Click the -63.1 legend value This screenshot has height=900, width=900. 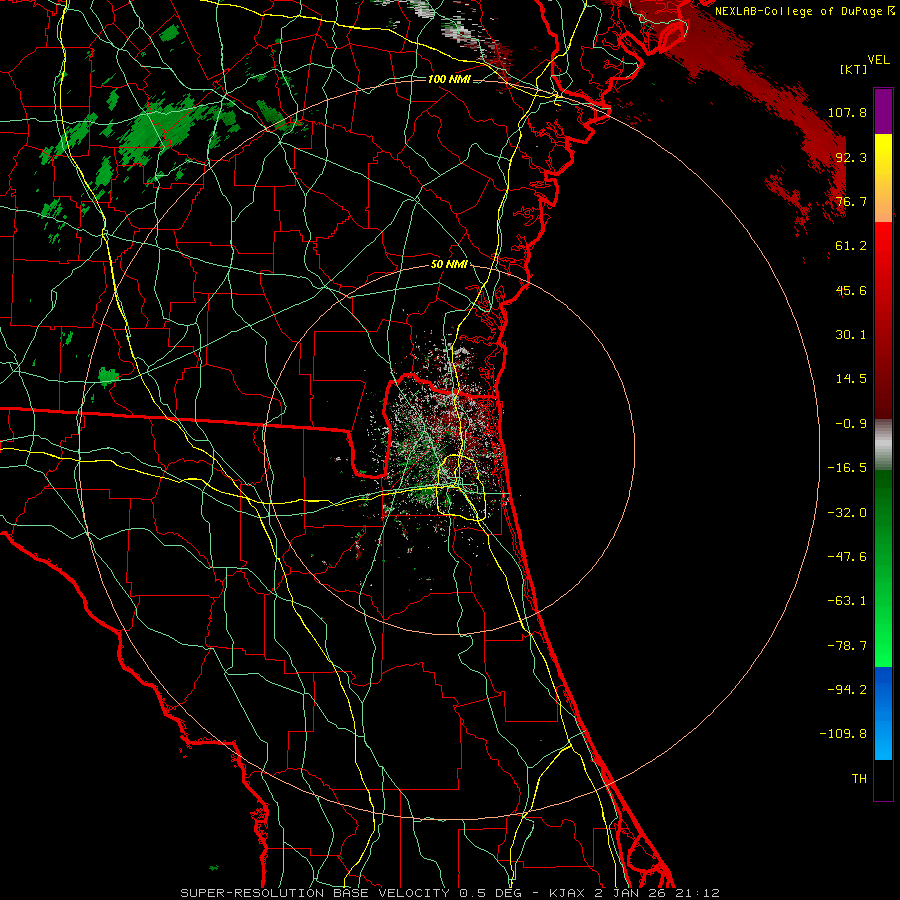coord(847,601)
